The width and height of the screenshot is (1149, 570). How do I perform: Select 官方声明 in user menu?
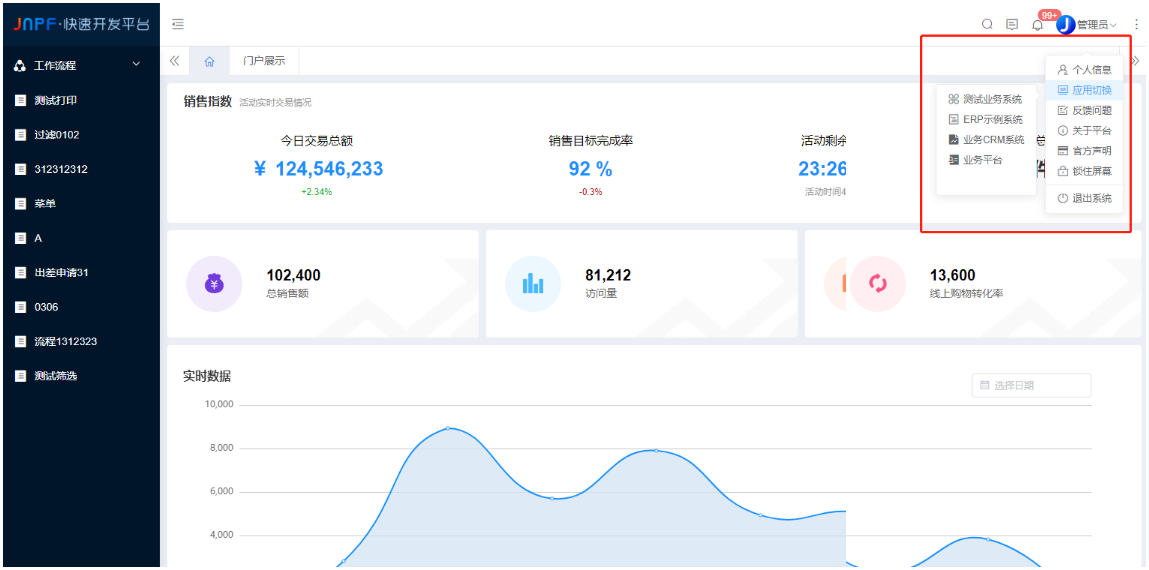click(1085, 152)
